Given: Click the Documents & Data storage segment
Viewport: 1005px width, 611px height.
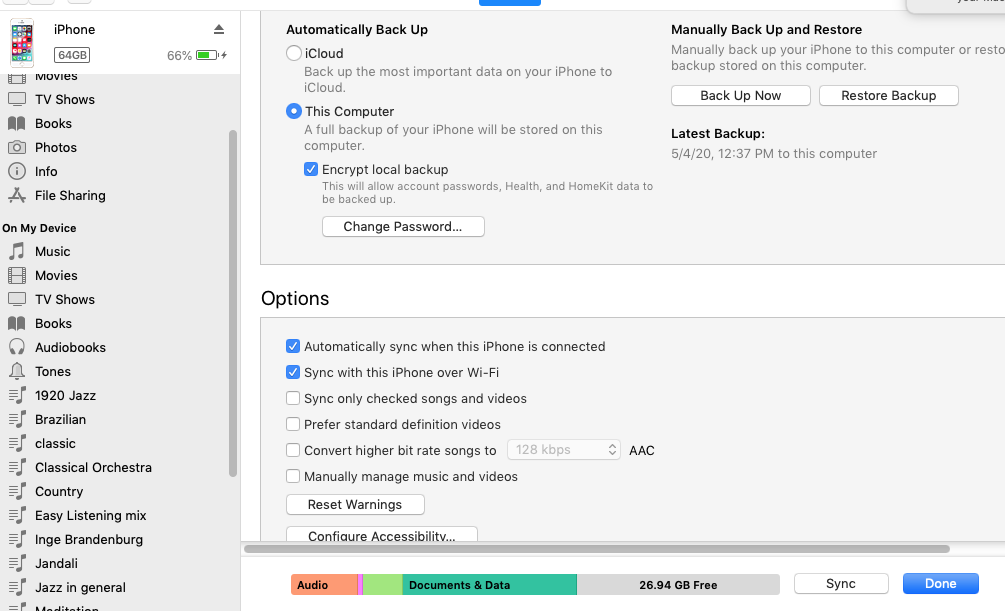Looking at the screenshot, I should [x=489, y=585].
